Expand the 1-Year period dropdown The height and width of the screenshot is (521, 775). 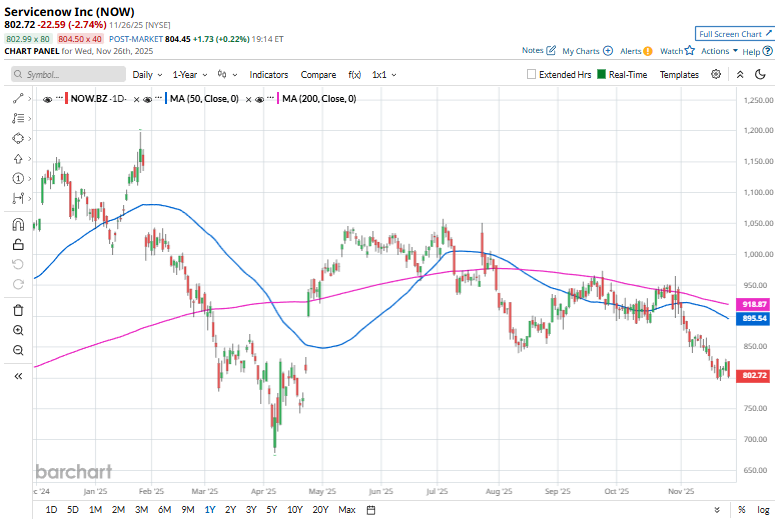[188, 74]
